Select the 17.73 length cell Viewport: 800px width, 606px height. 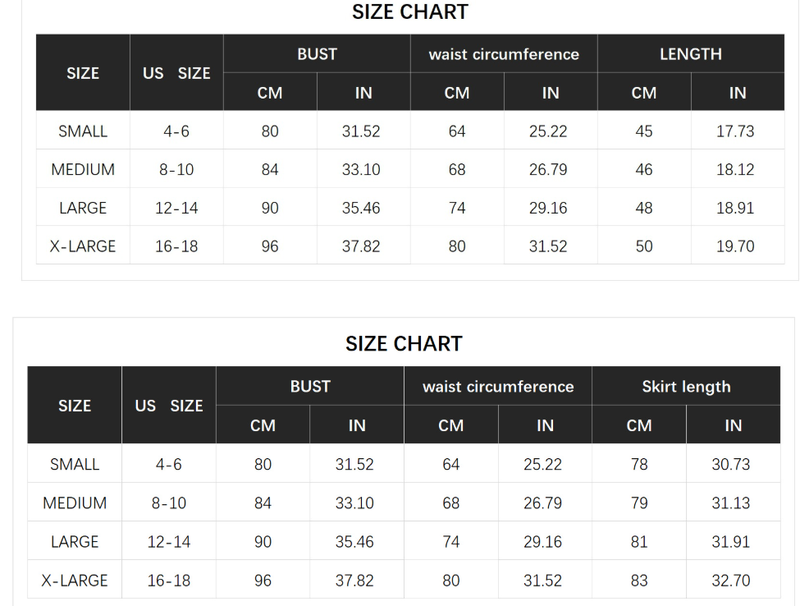coord(737,131)
